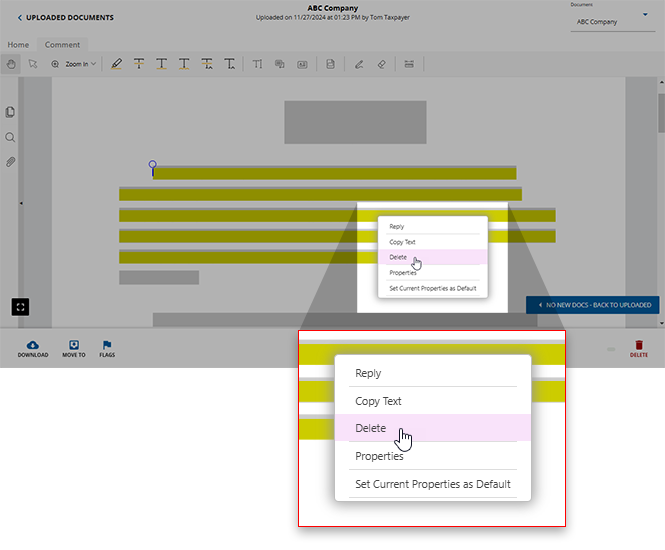Select the Hand pan tool
Screen dimensions: 665x550
pyautogui.click(x=11, y=64)
